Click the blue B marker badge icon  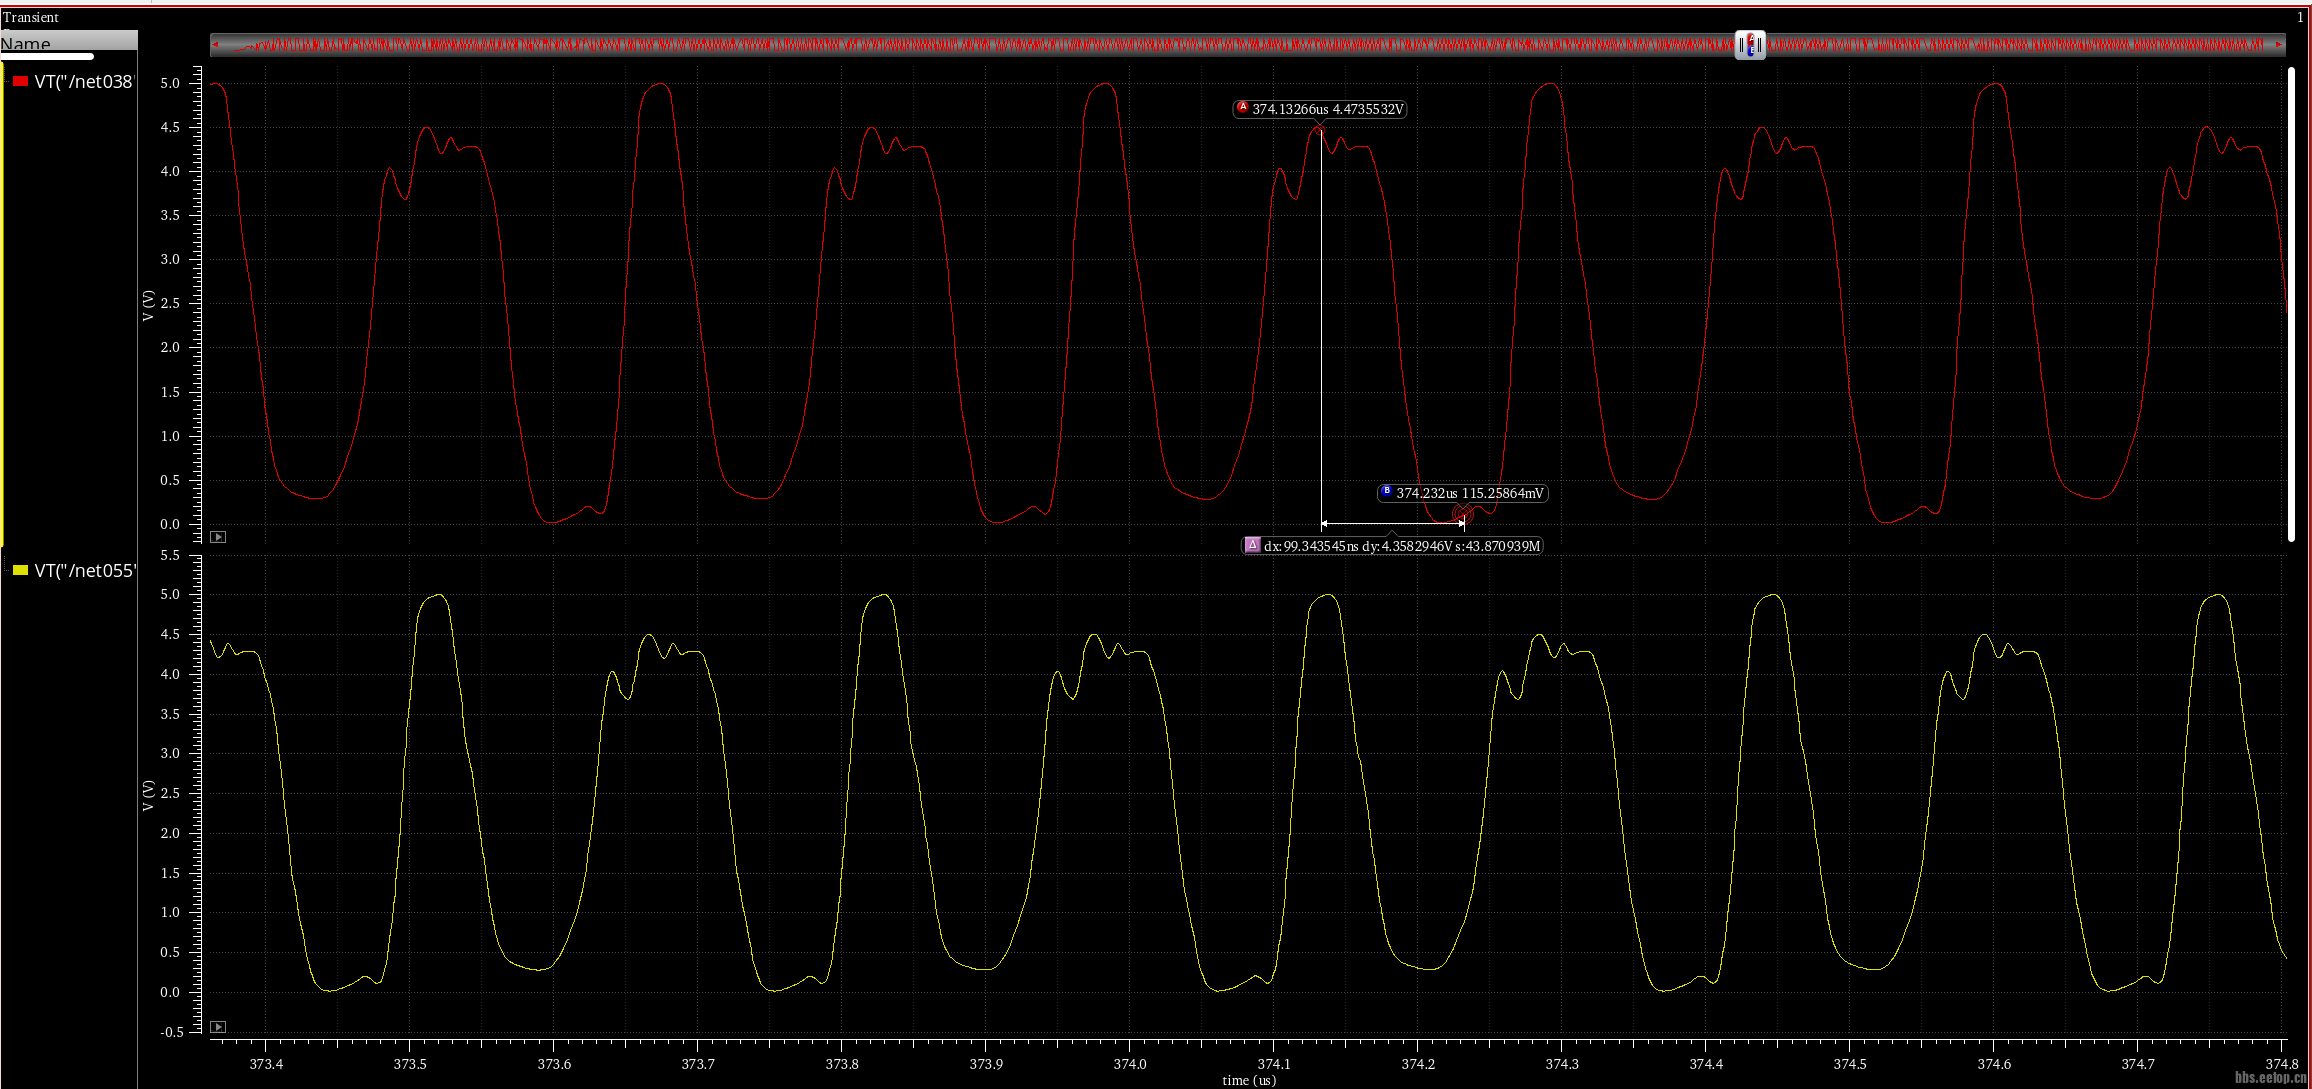pos(1387,491)
